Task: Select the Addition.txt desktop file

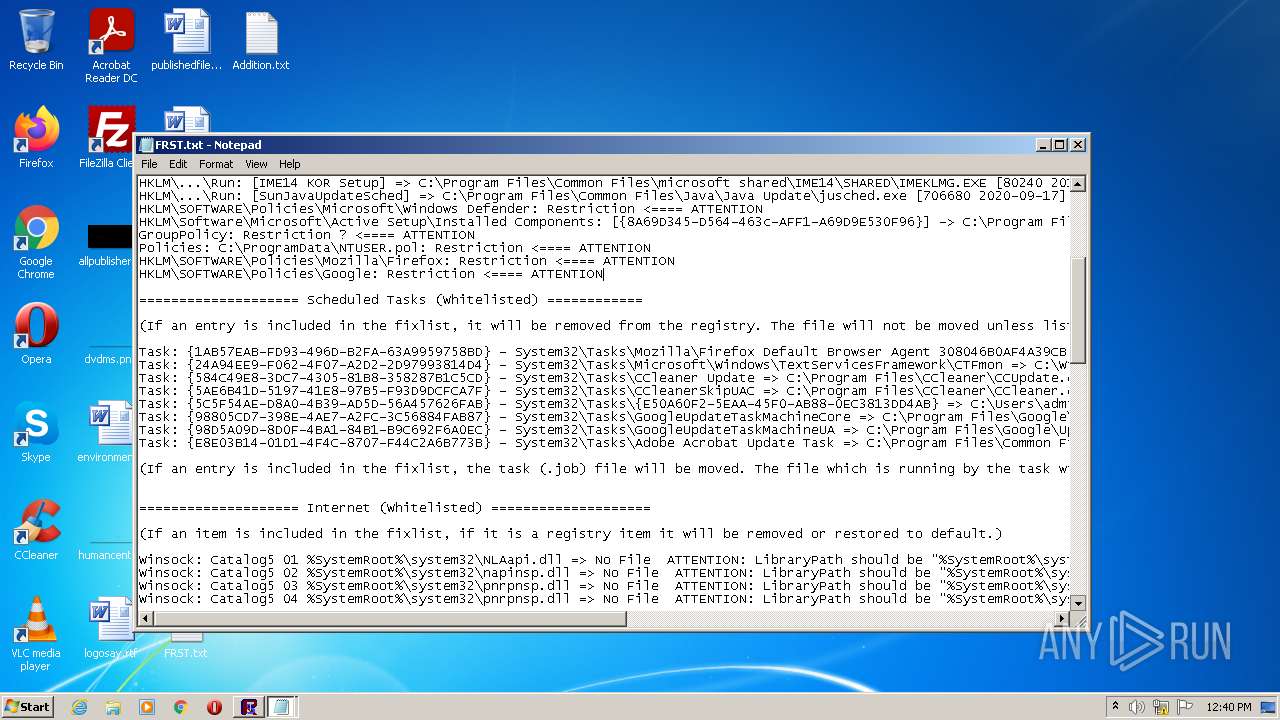Action: click(261, 40)
